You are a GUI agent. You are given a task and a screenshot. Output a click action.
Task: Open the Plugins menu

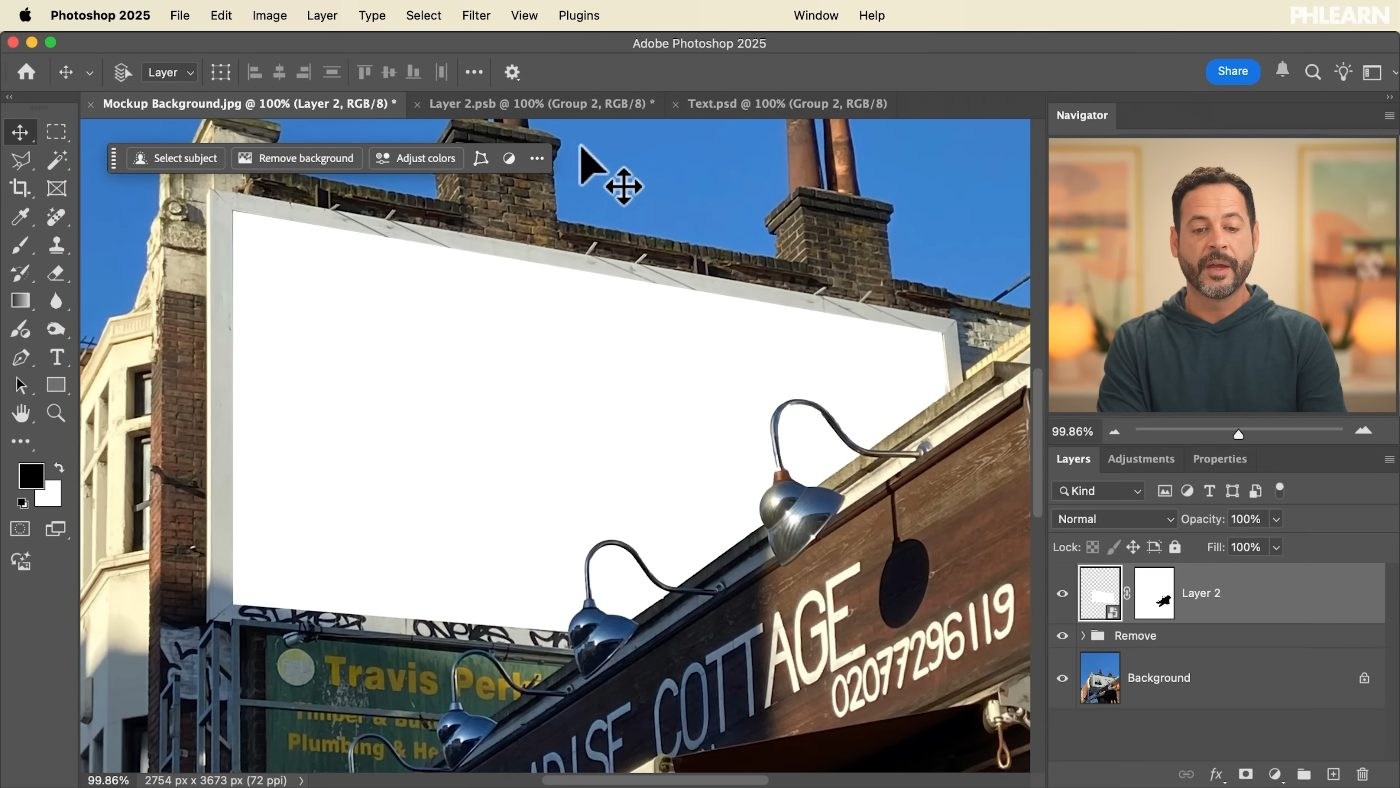pyautogui.click(x=579, y=15)
